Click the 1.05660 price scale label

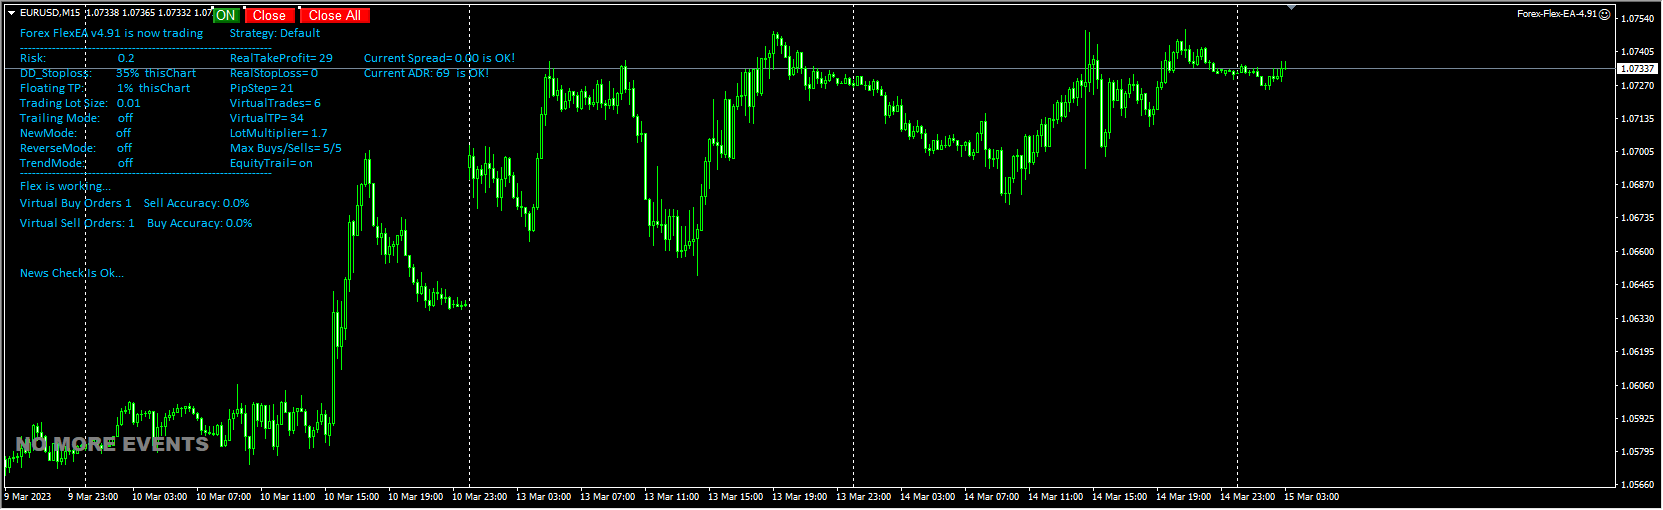[x=1636, y=485]
